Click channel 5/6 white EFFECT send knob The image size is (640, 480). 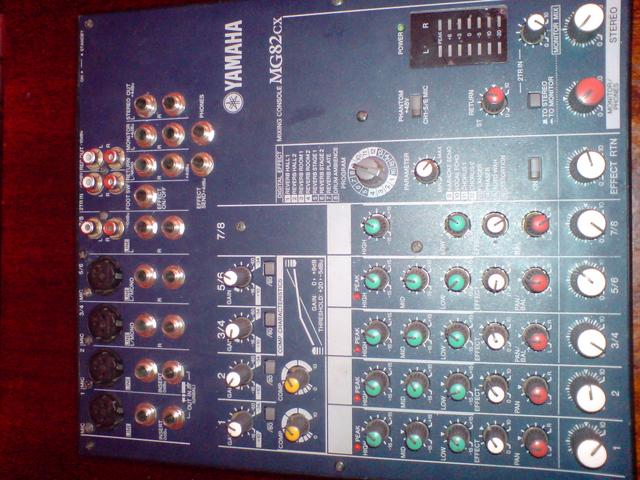click(496, 280)
